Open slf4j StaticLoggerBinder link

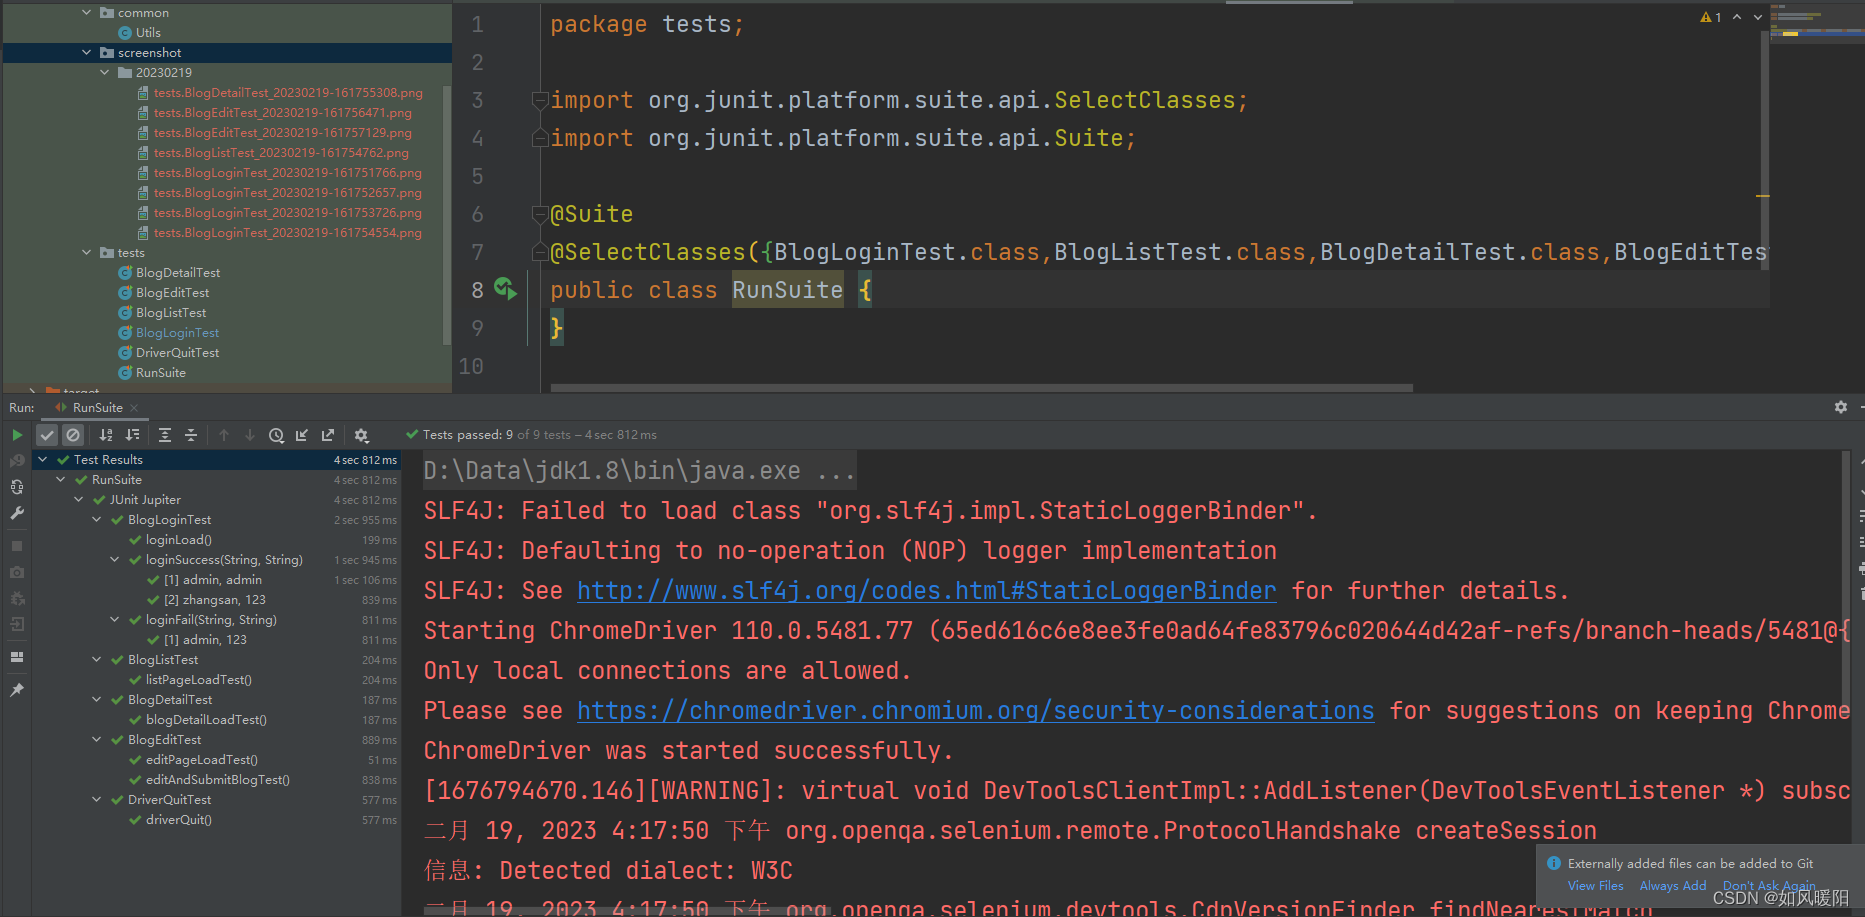pyautogui.click(x=926, y=591)
